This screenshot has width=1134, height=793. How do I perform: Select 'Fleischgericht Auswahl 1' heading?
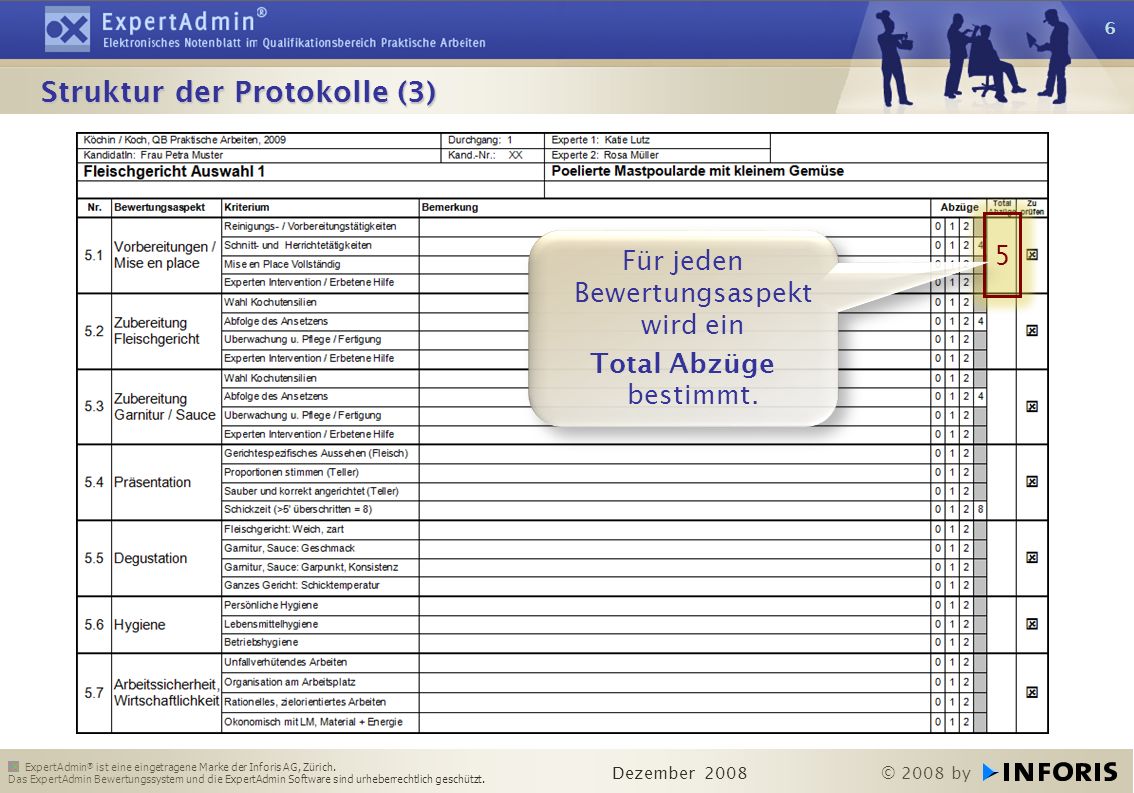coord(174,171)
